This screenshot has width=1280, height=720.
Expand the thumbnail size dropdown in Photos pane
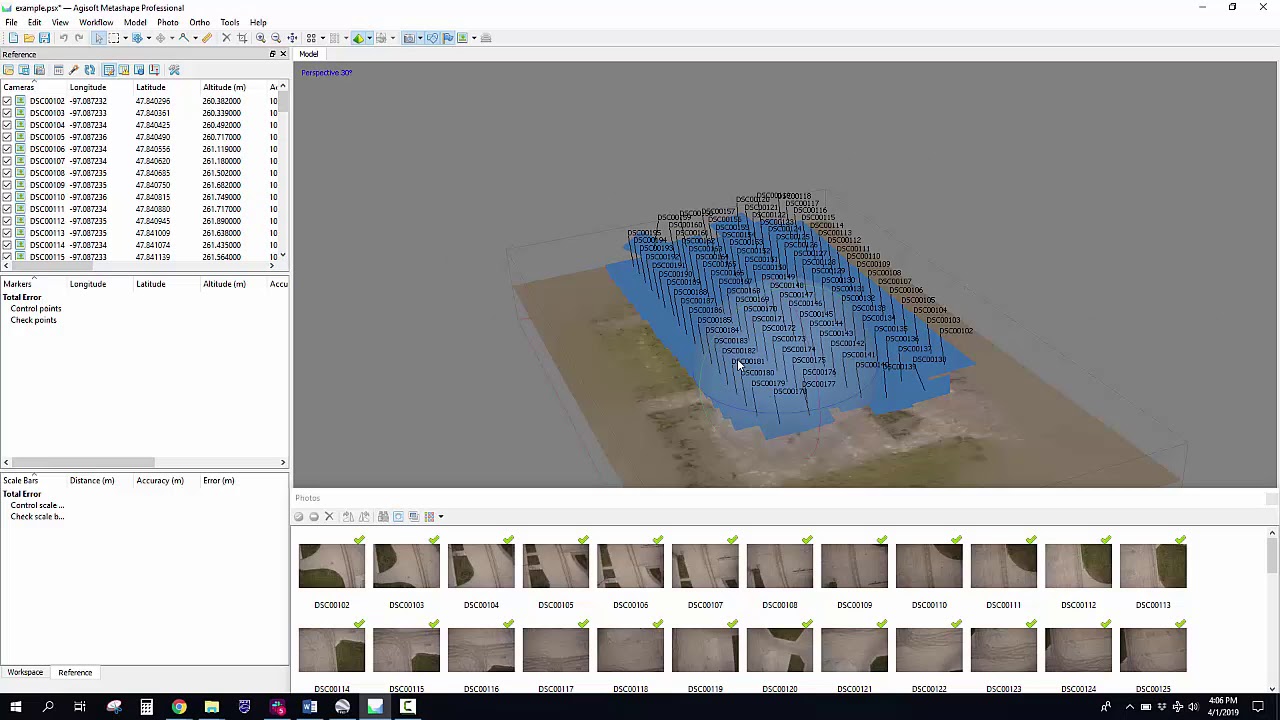pos(440,517)
